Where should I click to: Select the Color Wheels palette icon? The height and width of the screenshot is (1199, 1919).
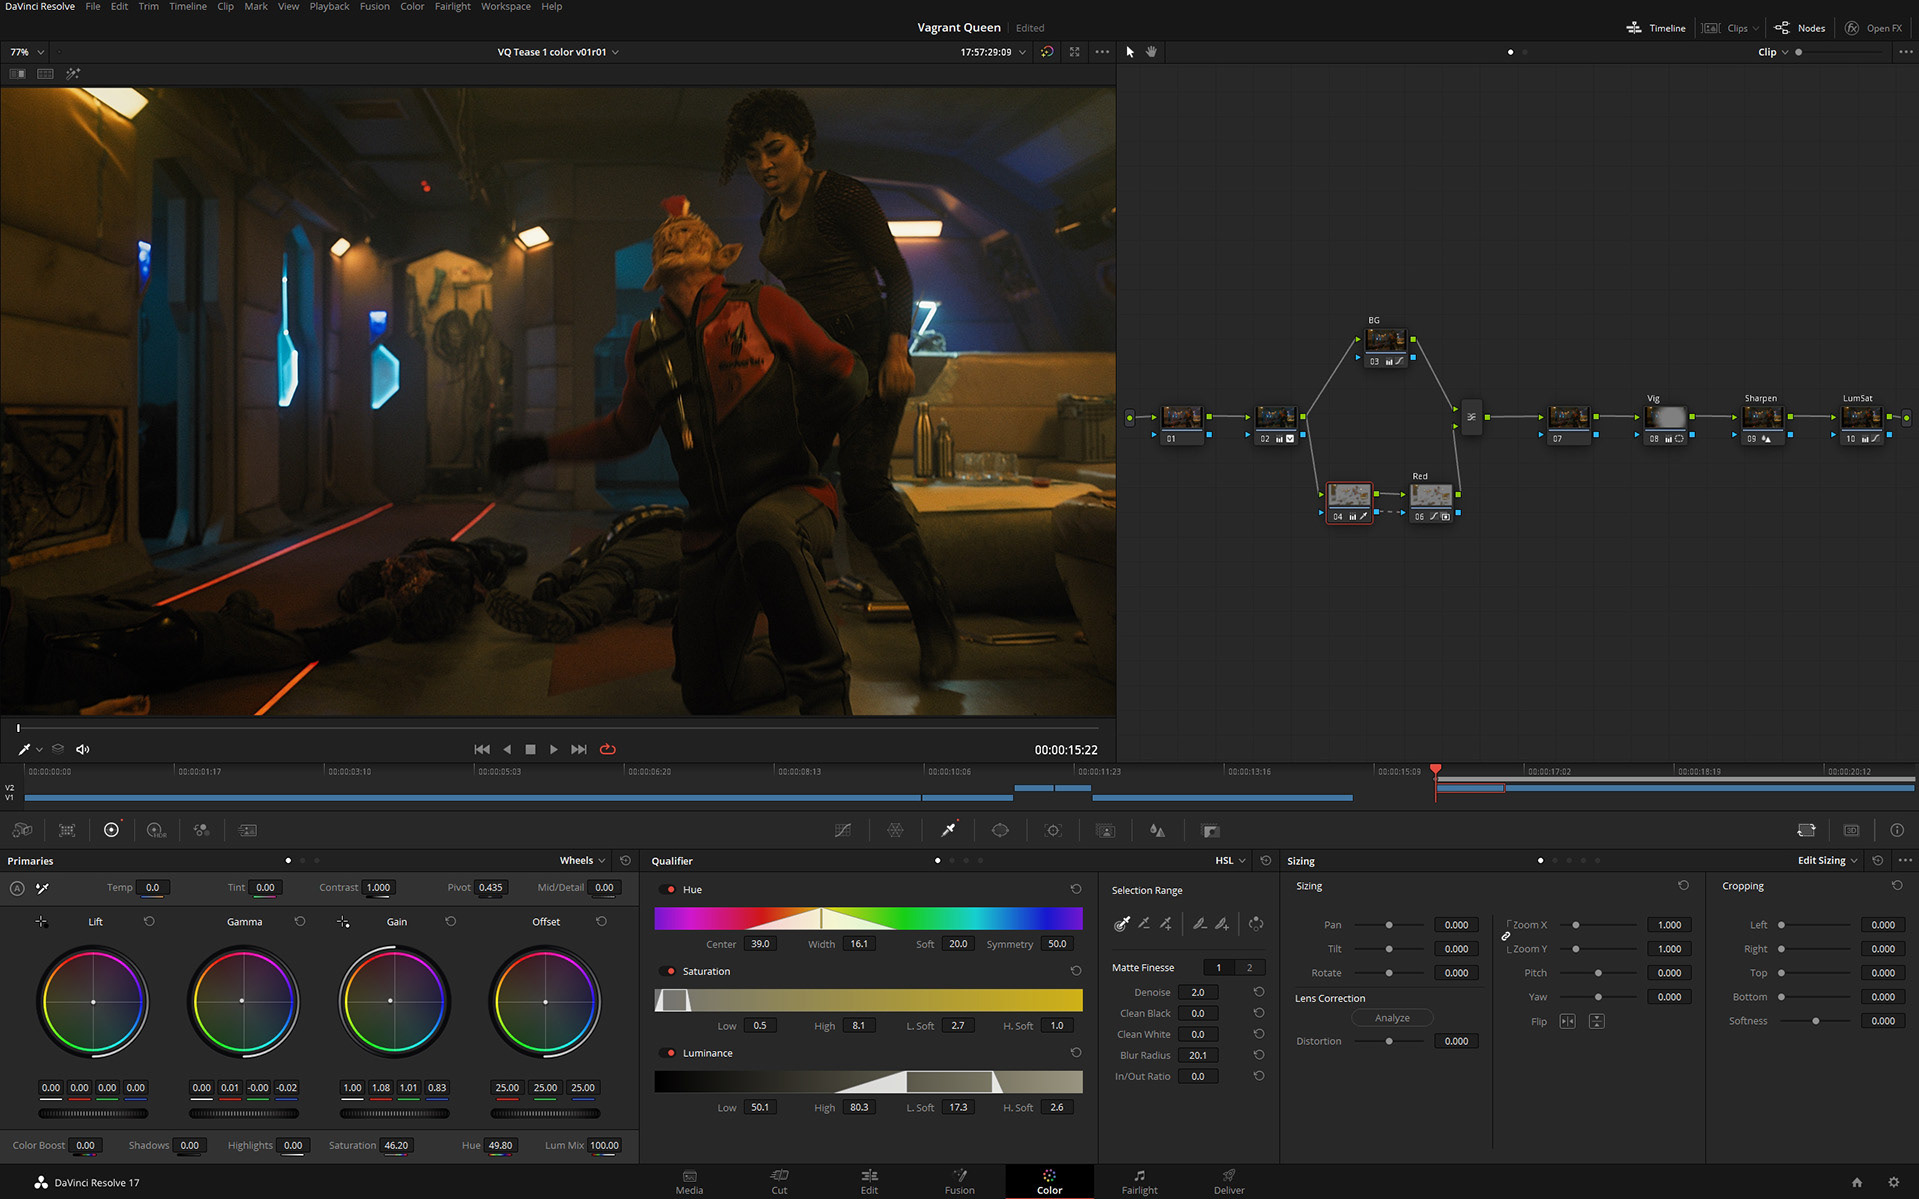tap(111, 830)
